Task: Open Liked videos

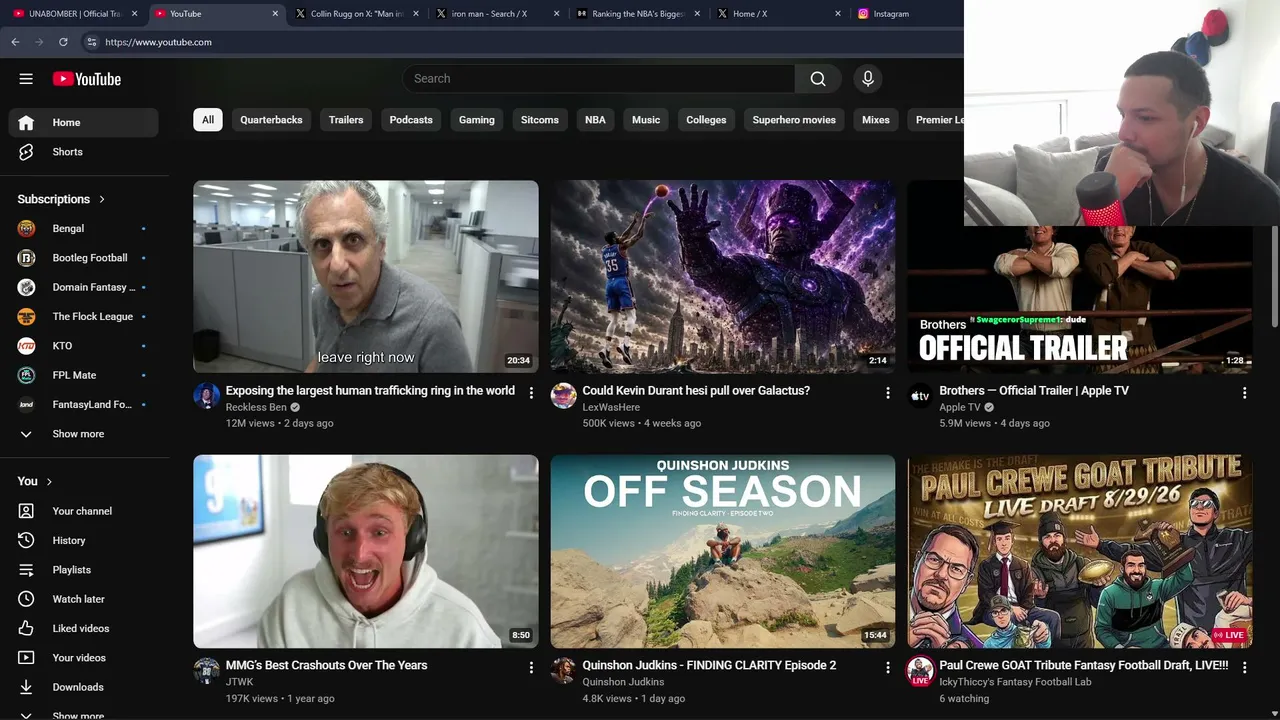Action: [83, 628]
